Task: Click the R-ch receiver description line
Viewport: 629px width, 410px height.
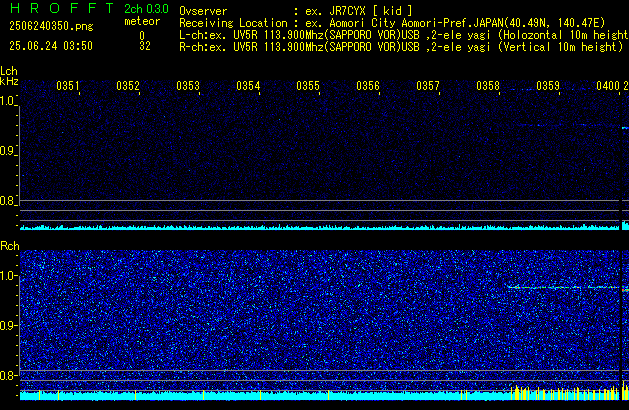Action: (x=401, y=47)
